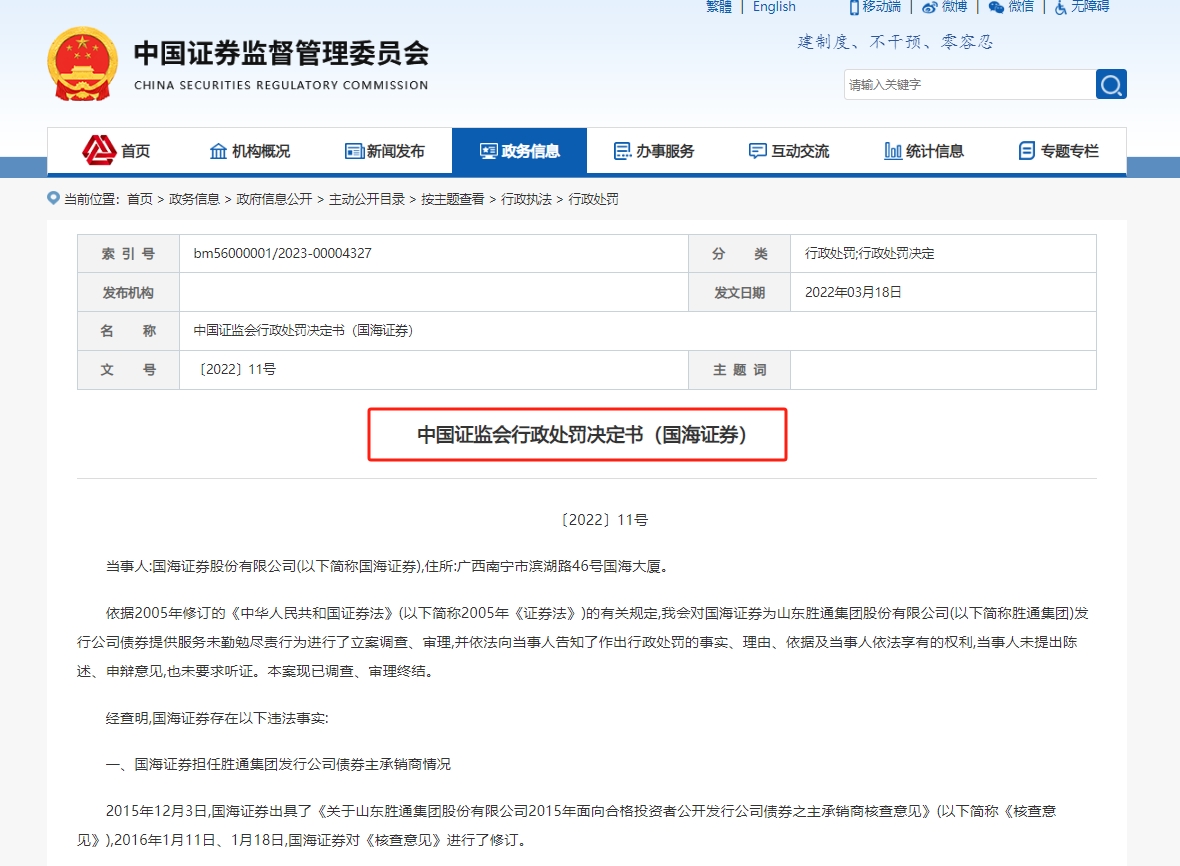Click the paragraph beginning 当事人:国海证券
This screenshot has height=866, width=1180.
tap(388, 567)
